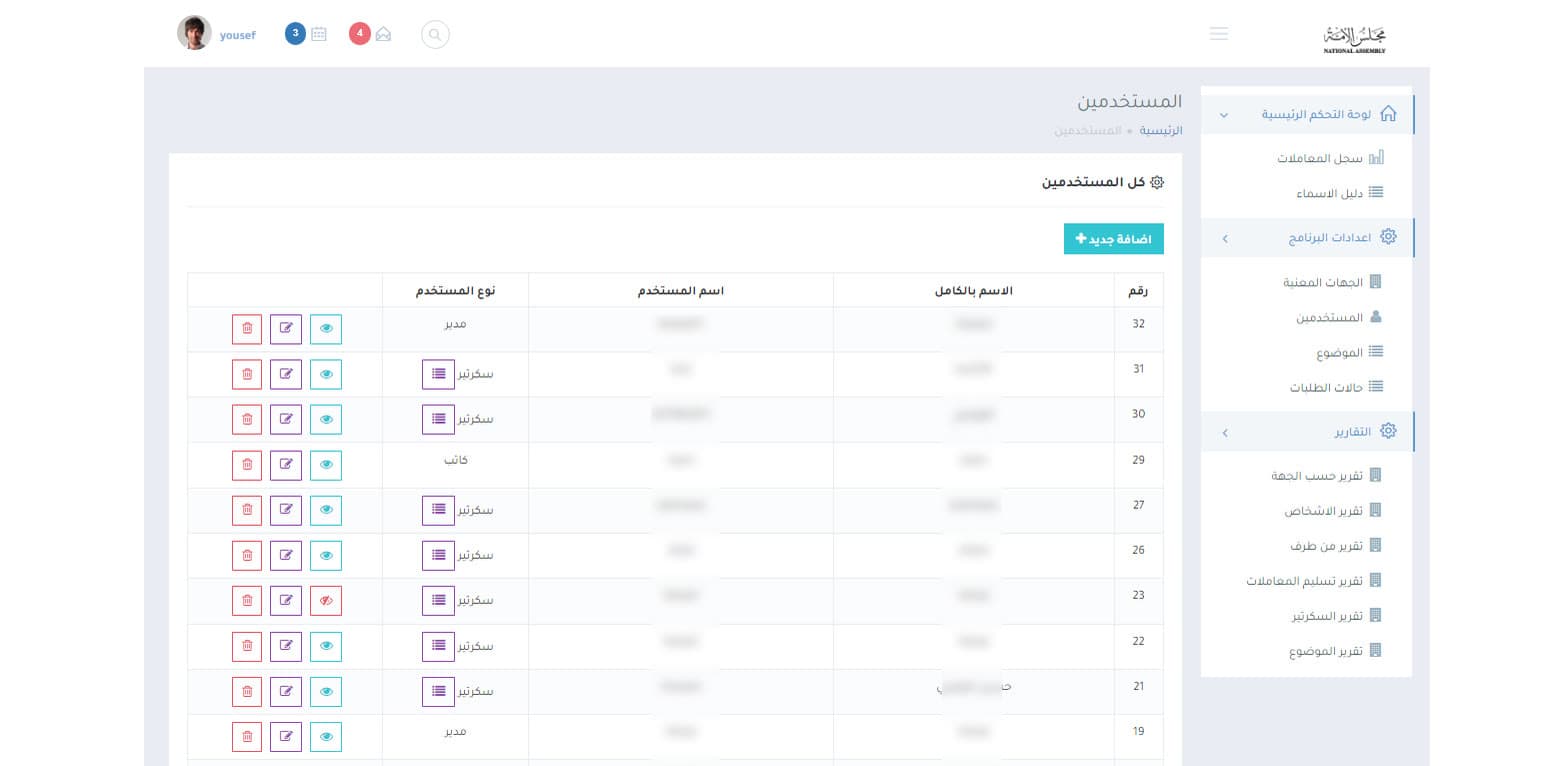
Task: Delete the user in row 21
Action: click(248, 691)
